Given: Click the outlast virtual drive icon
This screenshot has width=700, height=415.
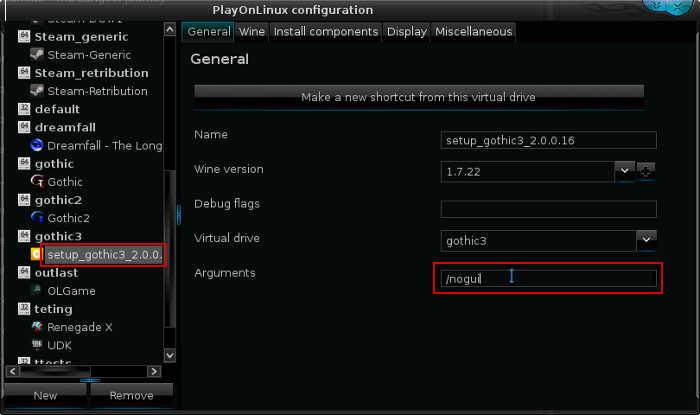Looking at the screenshot, I should tap(24, 272).
